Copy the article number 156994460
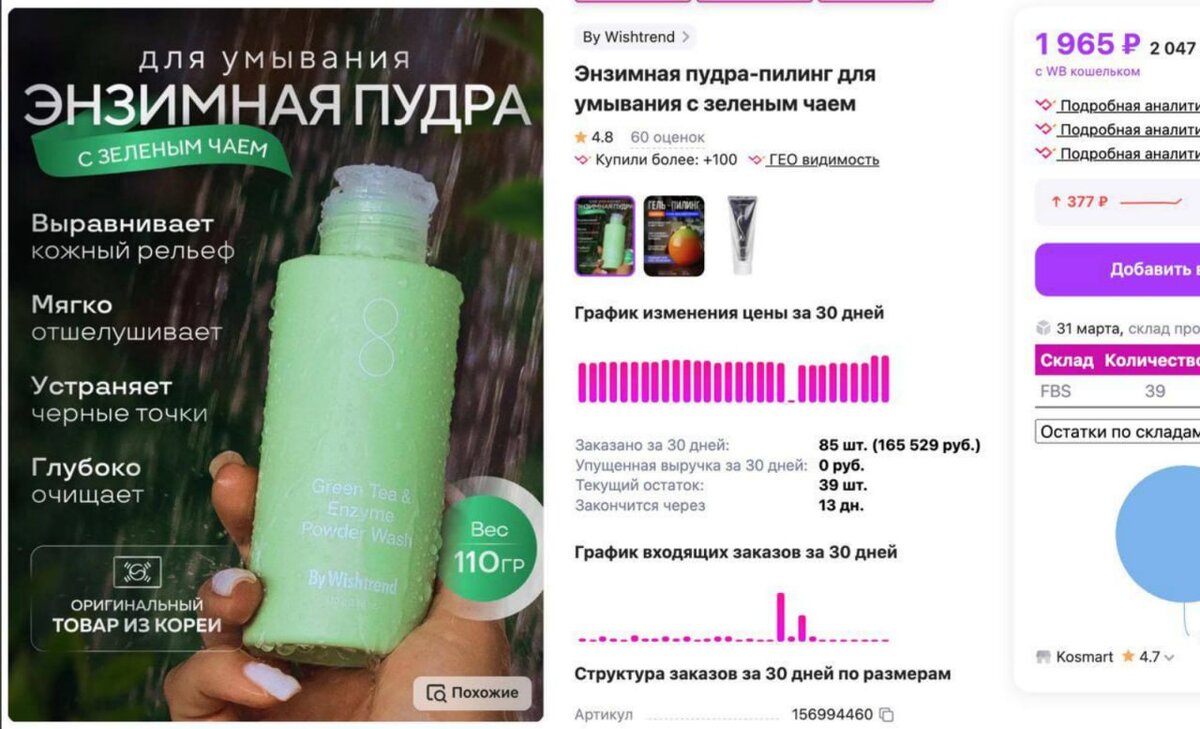Viewport: 1200px width, 729px height. pos(886,715)
